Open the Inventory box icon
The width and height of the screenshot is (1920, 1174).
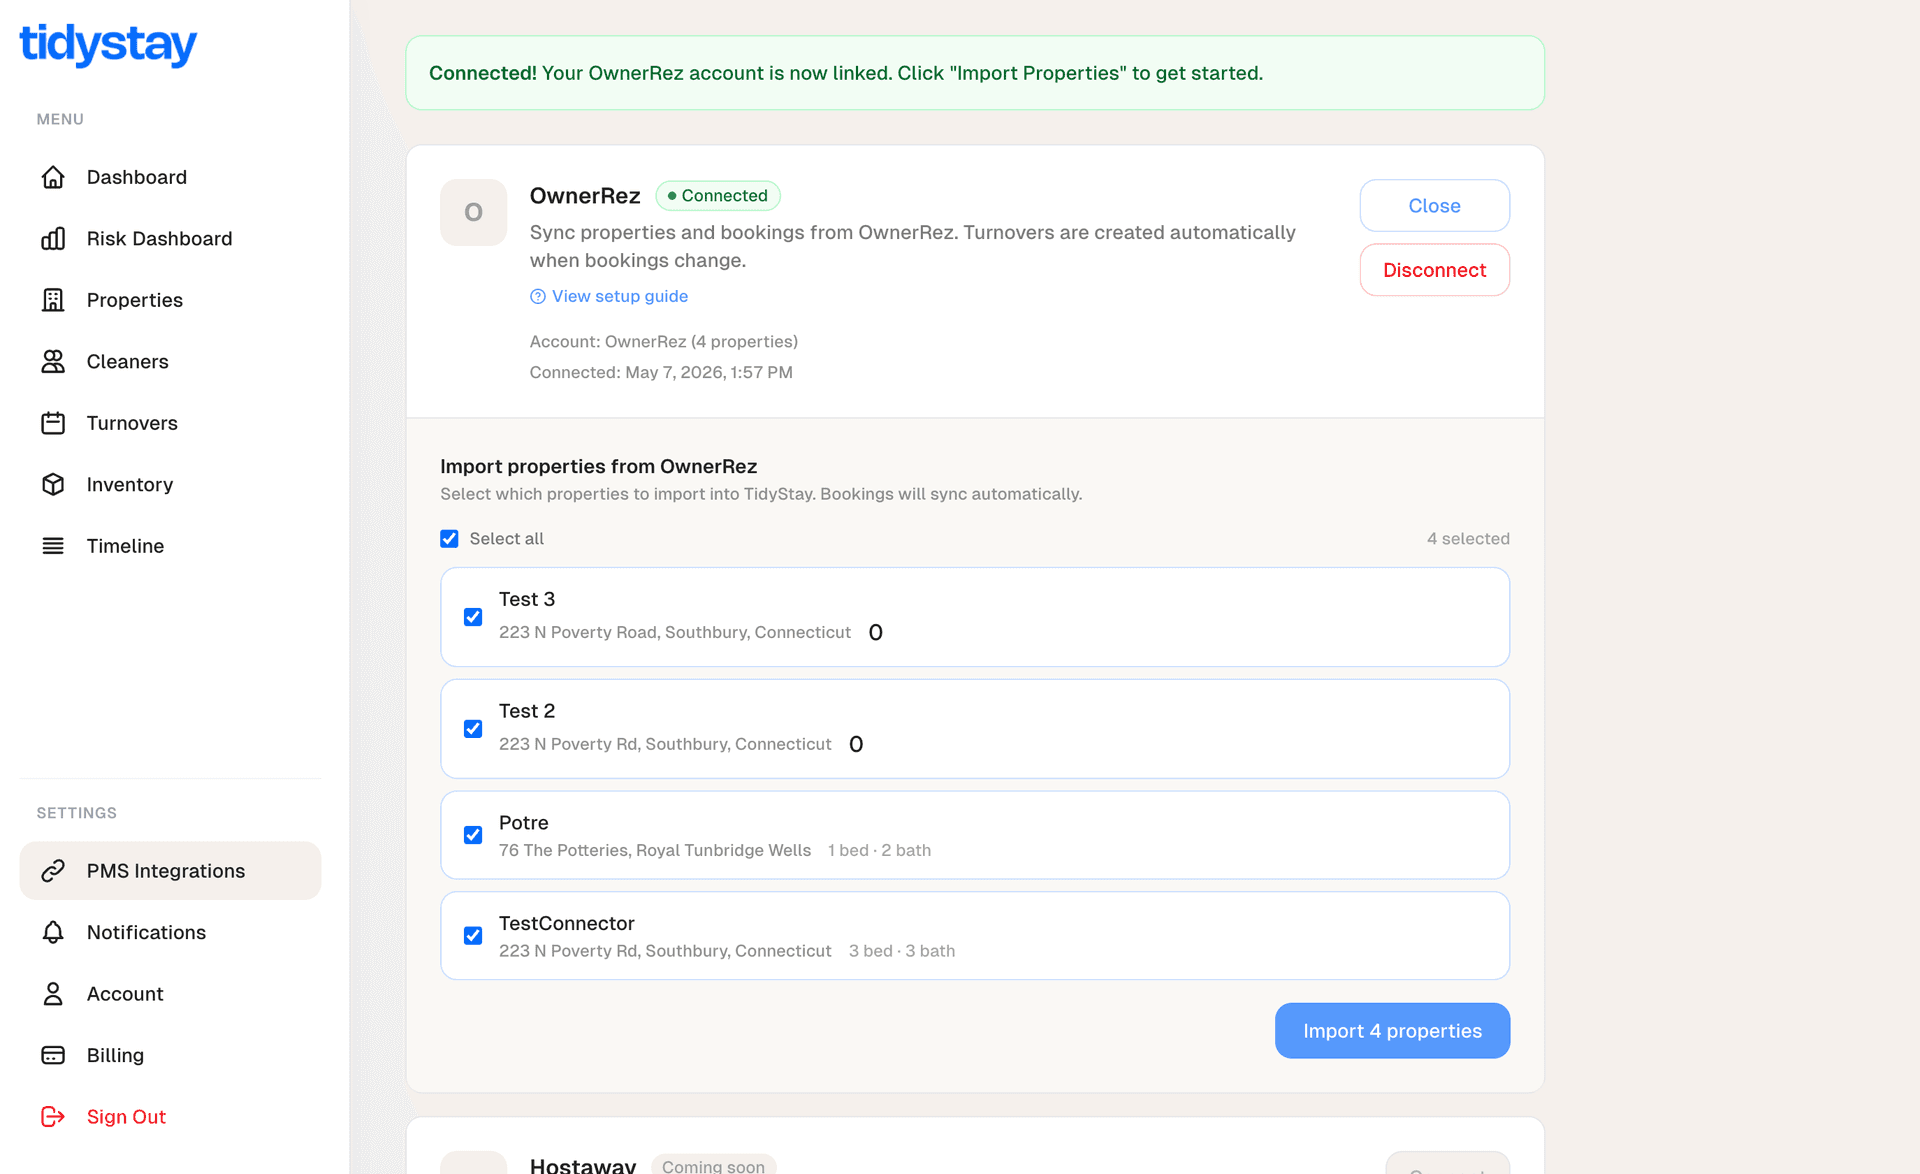pyautogui.click(x=53, y=484)
